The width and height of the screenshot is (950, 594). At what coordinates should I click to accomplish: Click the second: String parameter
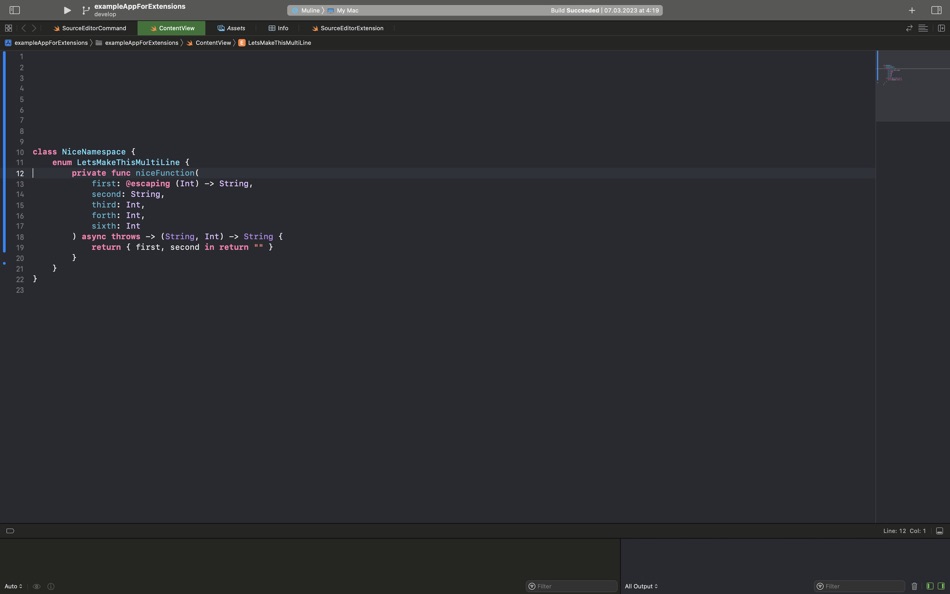(x=128, y=195)
